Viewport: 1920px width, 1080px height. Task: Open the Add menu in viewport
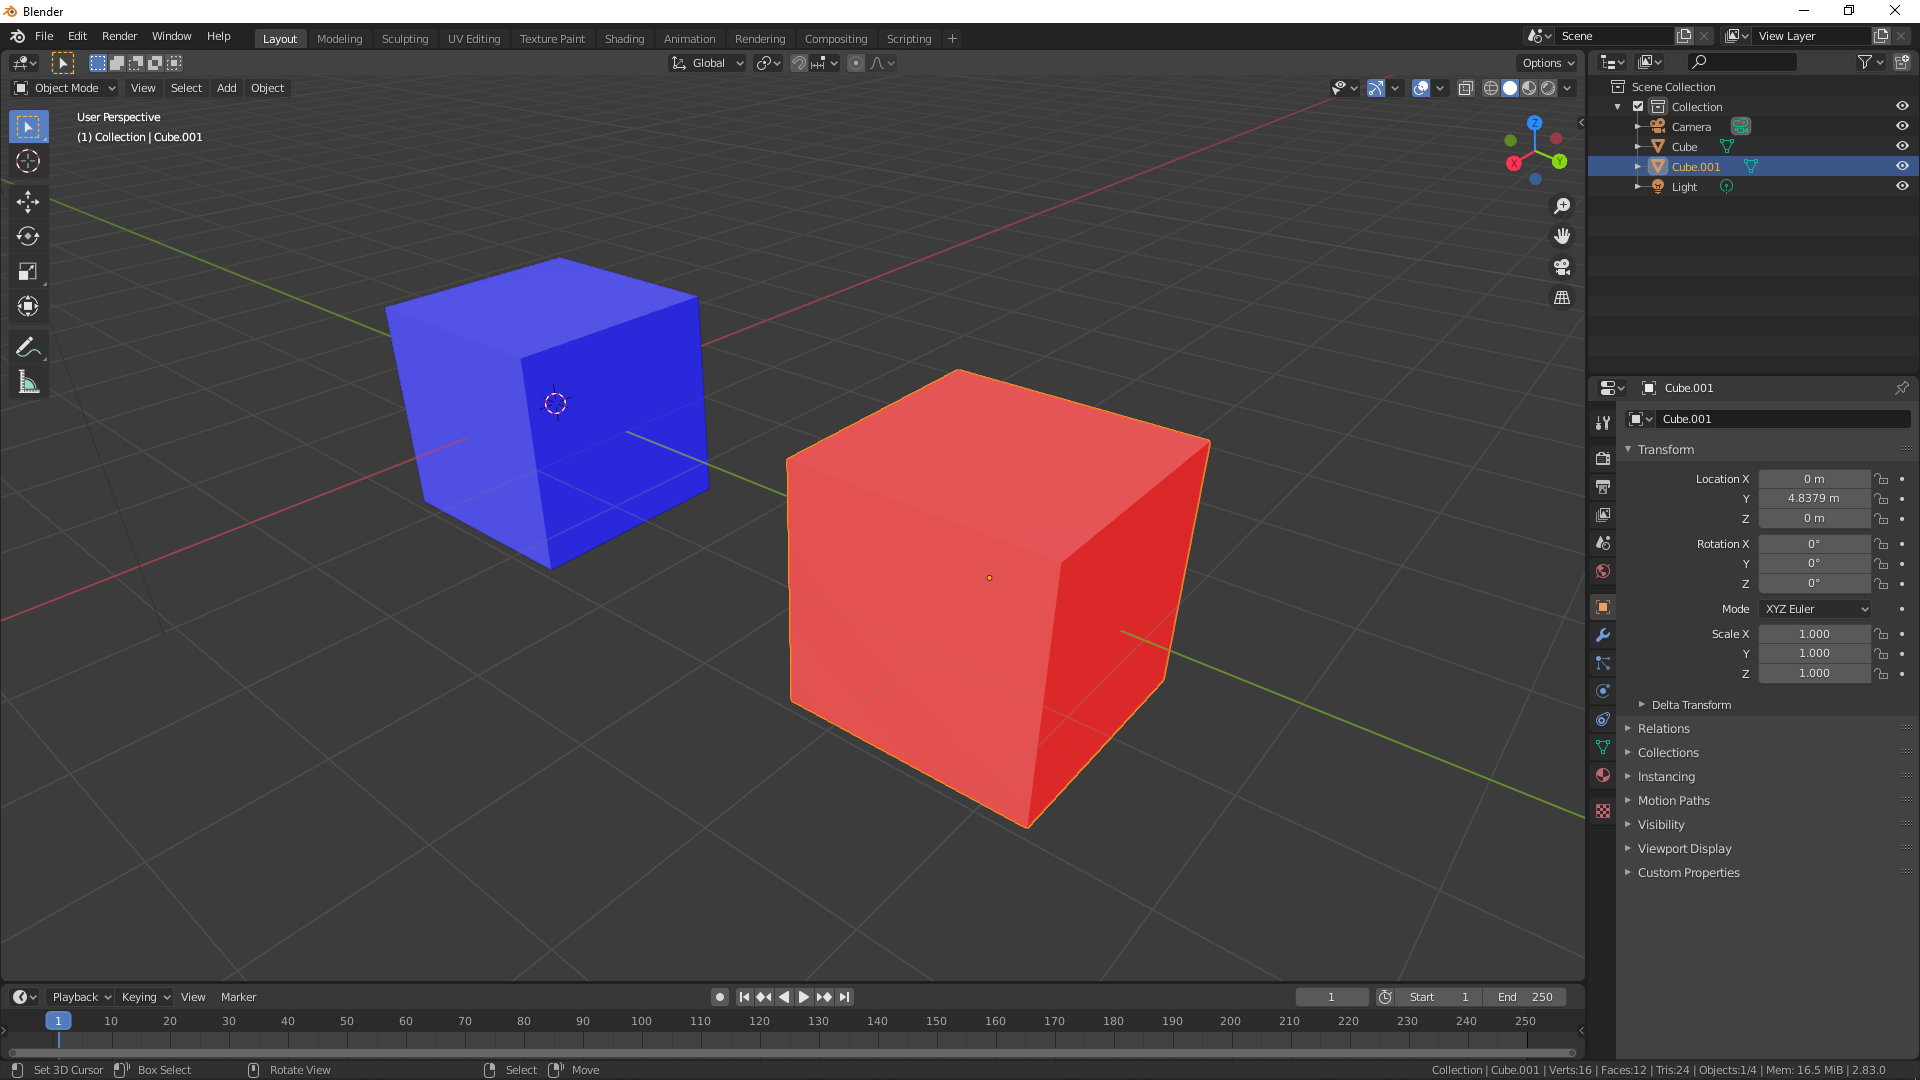pyautogui.click(x=227, y=88)
